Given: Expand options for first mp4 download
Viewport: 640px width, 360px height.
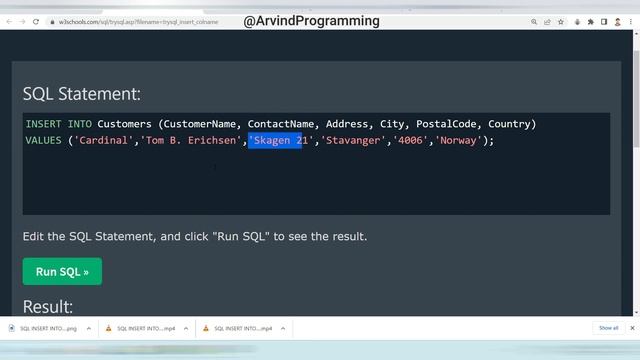Looking at the screenshot, I should 186,328.
